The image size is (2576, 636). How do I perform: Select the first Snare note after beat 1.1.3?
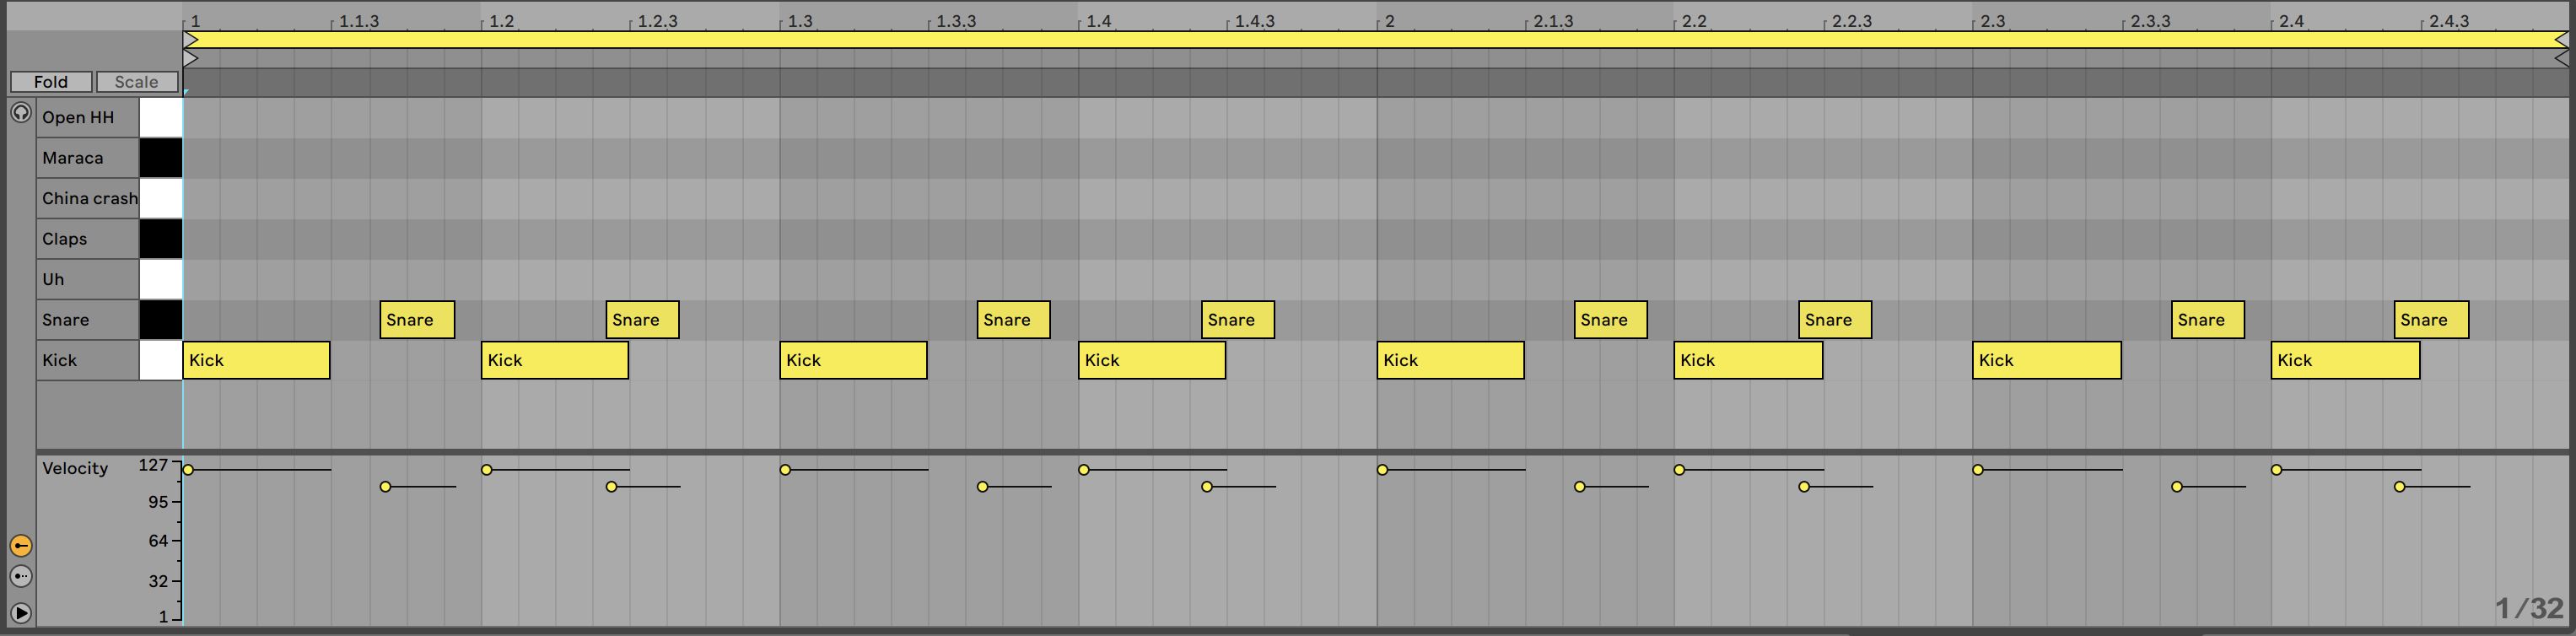click(x=417, y=320)
